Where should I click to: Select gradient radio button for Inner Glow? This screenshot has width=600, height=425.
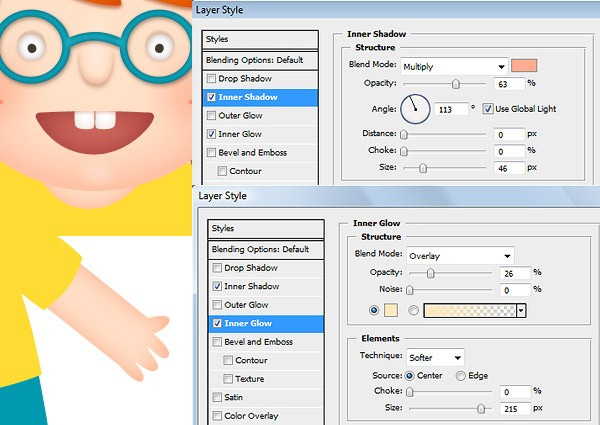point(413,310)
